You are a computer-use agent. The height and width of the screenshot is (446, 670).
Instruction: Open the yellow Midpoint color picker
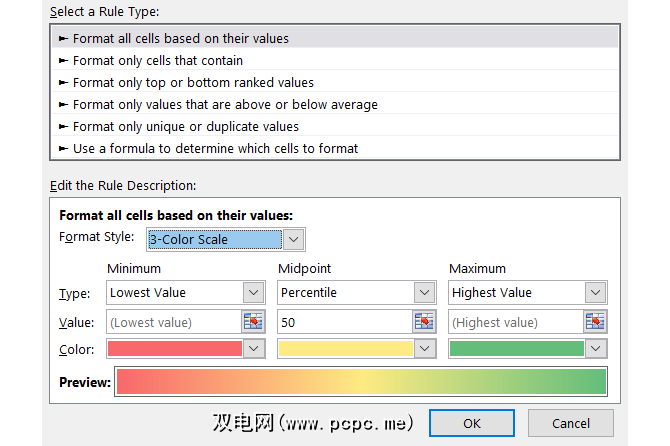424,349
